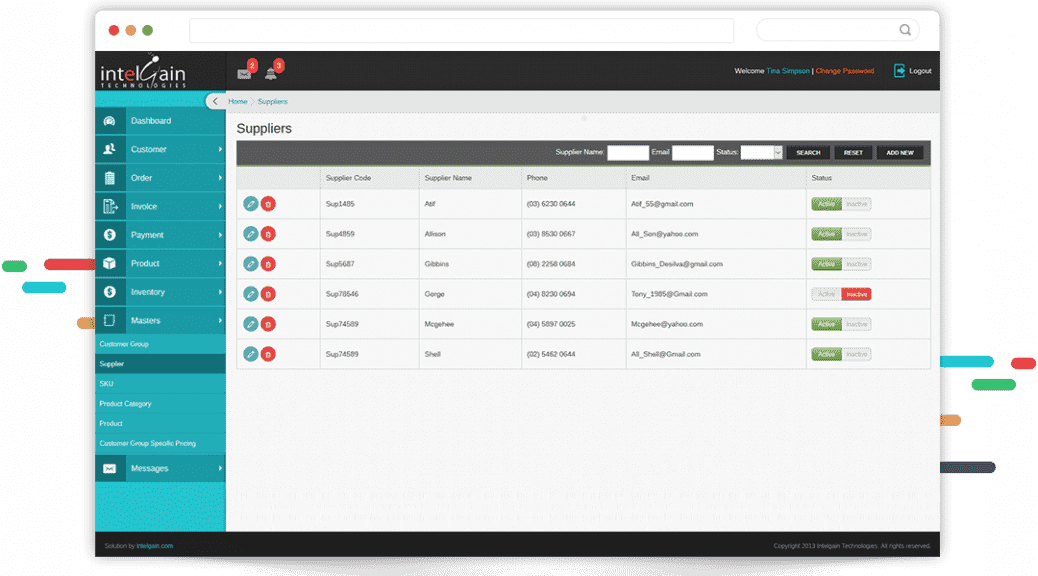
Task: Set supplier Shell status to Inactive
Action: pos(857,354)
